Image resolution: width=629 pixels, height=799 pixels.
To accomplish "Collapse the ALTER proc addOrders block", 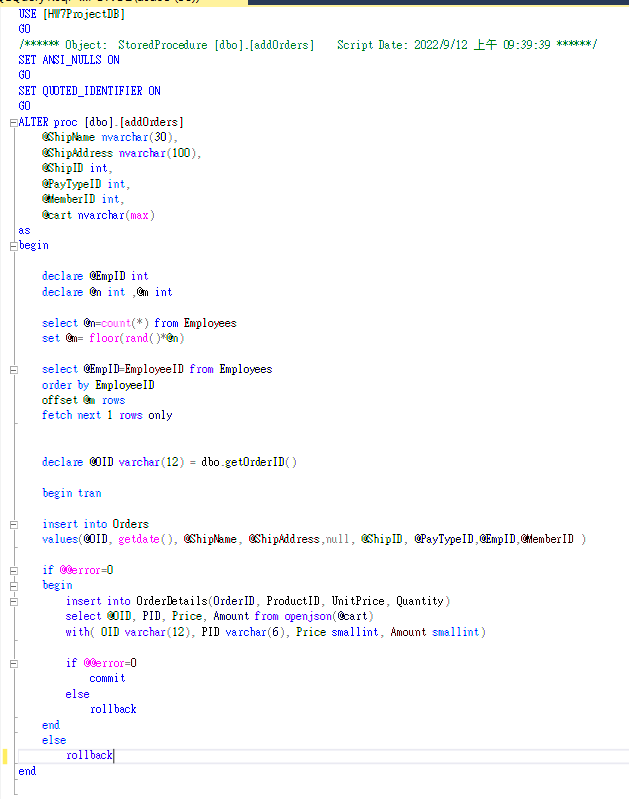I will (x=13, y=122).
